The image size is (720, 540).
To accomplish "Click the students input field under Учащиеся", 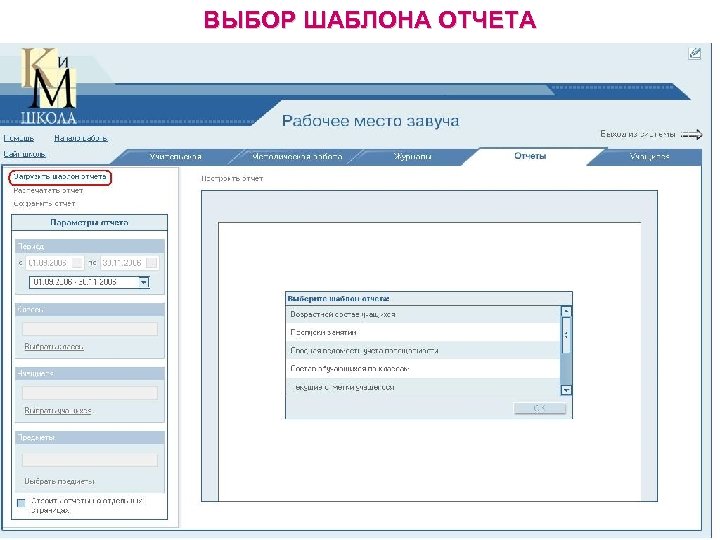I will tap(90, 393).
